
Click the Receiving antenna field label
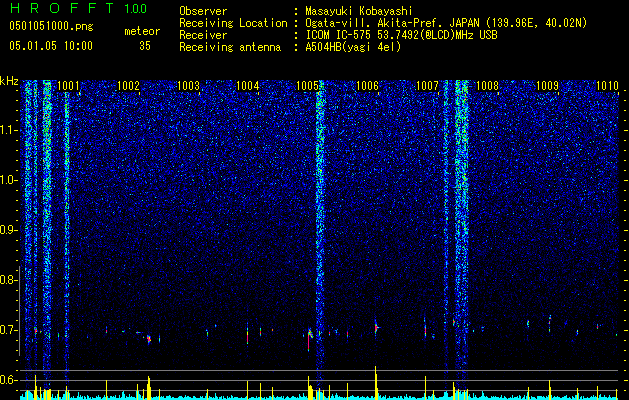coord(230,47)
